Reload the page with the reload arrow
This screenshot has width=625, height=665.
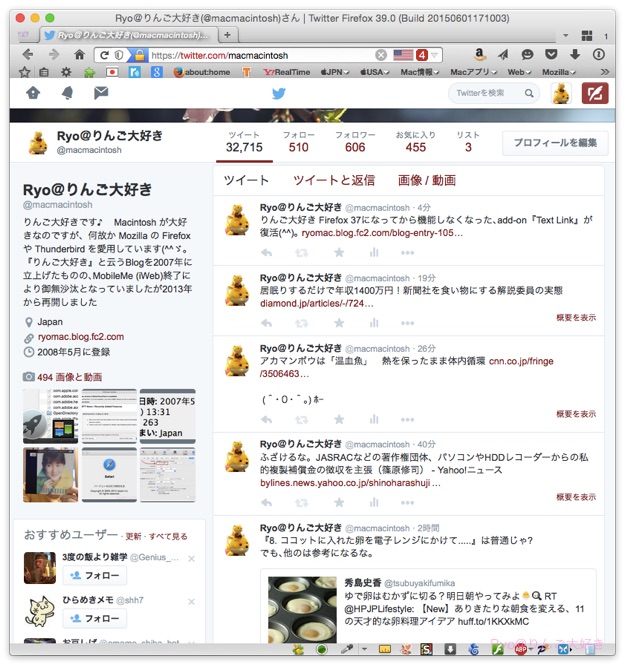click(104, 55)
